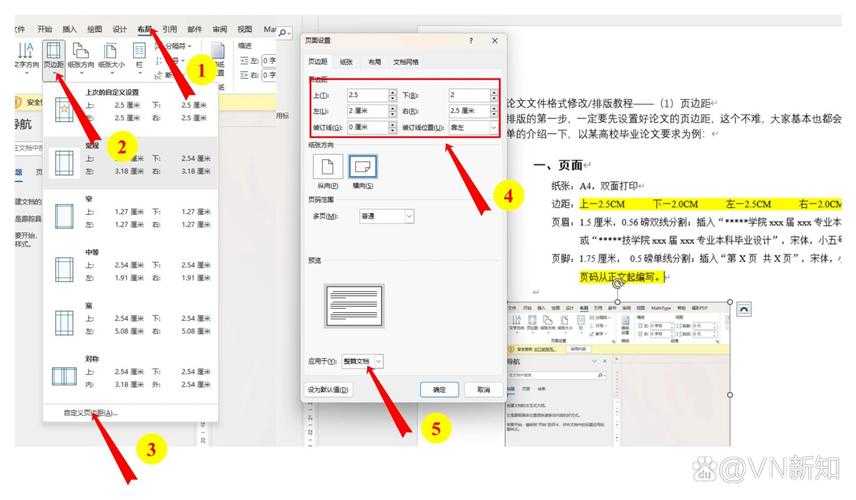
Task: Select the Wide (宽) 5.08 cm margins preset
Action: point(130,322)
